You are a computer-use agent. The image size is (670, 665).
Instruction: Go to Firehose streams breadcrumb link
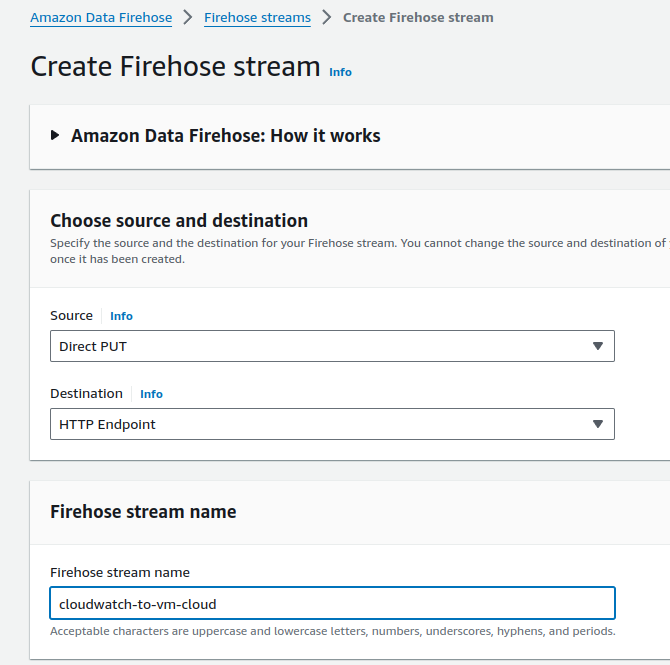tap(257, 18)
